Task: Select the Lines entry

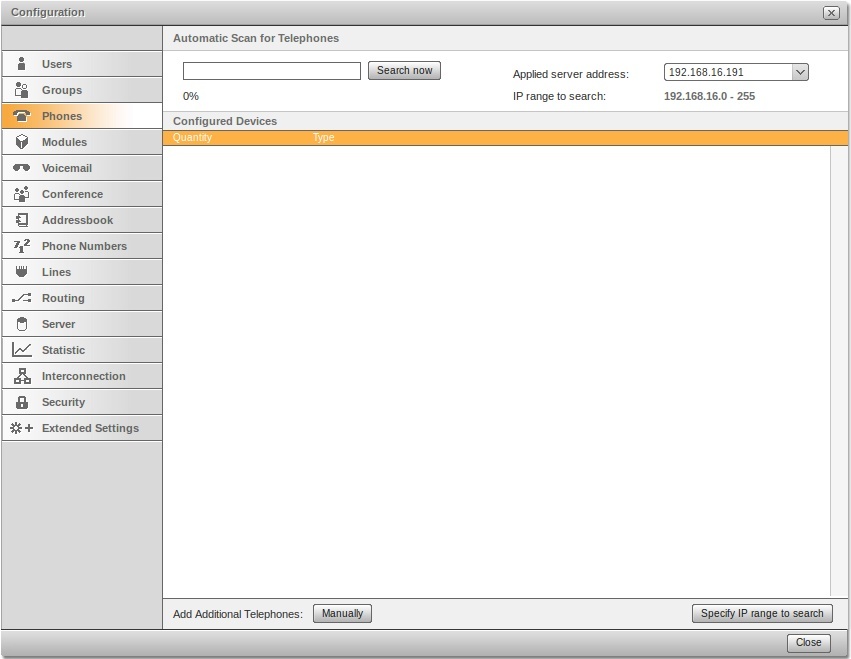Action: [x=82, y=272]
